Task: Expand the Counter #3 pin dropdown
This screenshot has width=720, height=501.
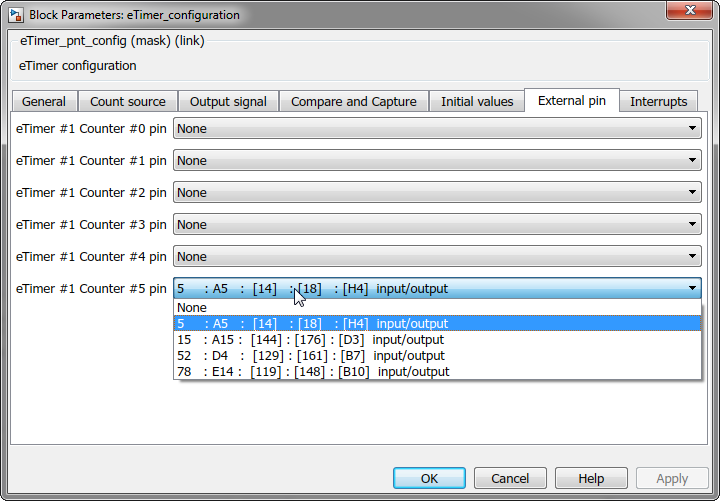Action: tap(437, 224)
